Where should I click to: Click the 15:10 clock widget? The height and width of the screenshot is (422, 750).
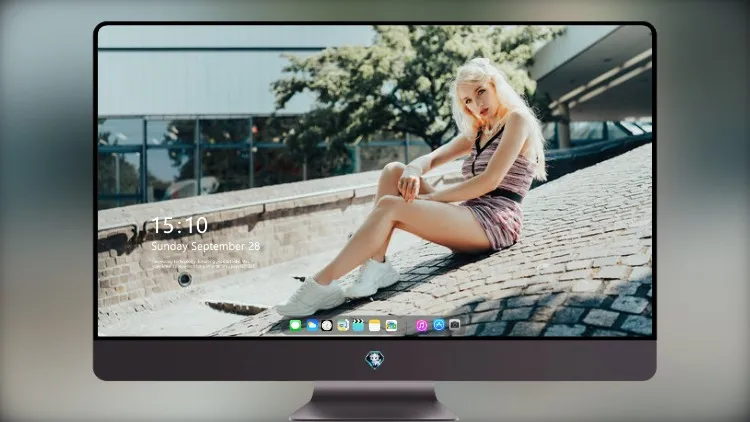pyautogui.click(x=179, y=225)
